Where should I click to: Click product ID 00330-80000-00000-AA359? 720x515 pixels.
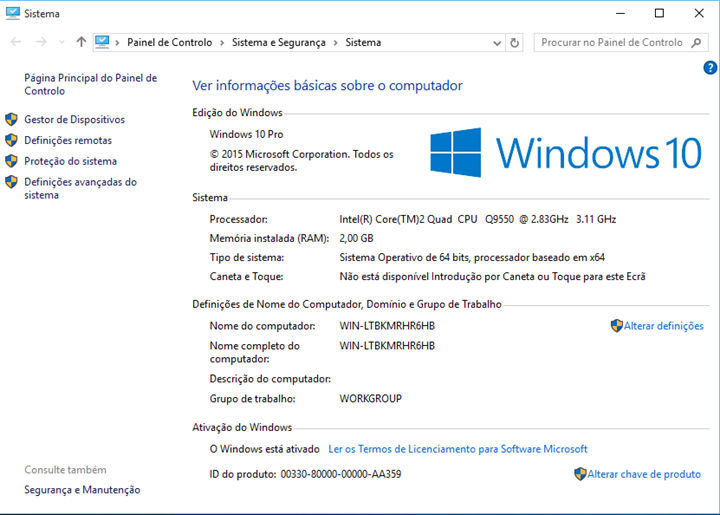pos(341,474)
